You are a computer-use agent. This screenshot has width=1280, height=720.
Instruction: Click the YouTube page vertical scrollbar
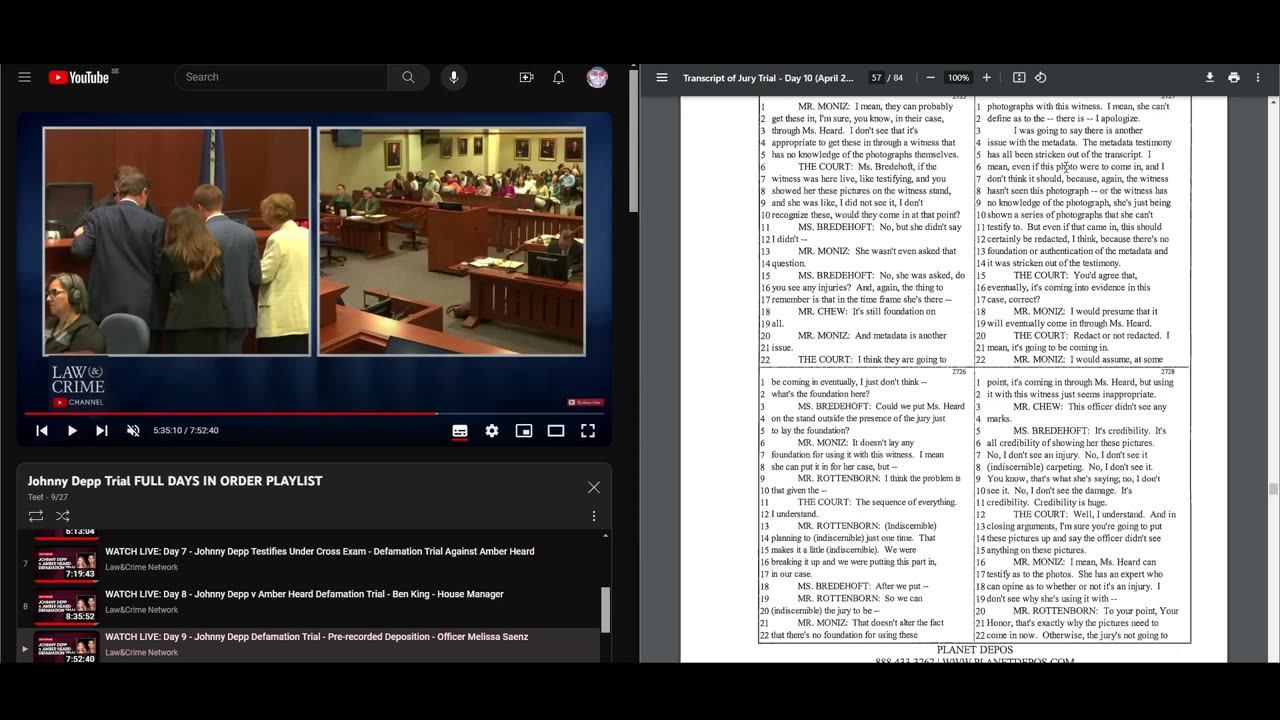(x=632, y=140)
